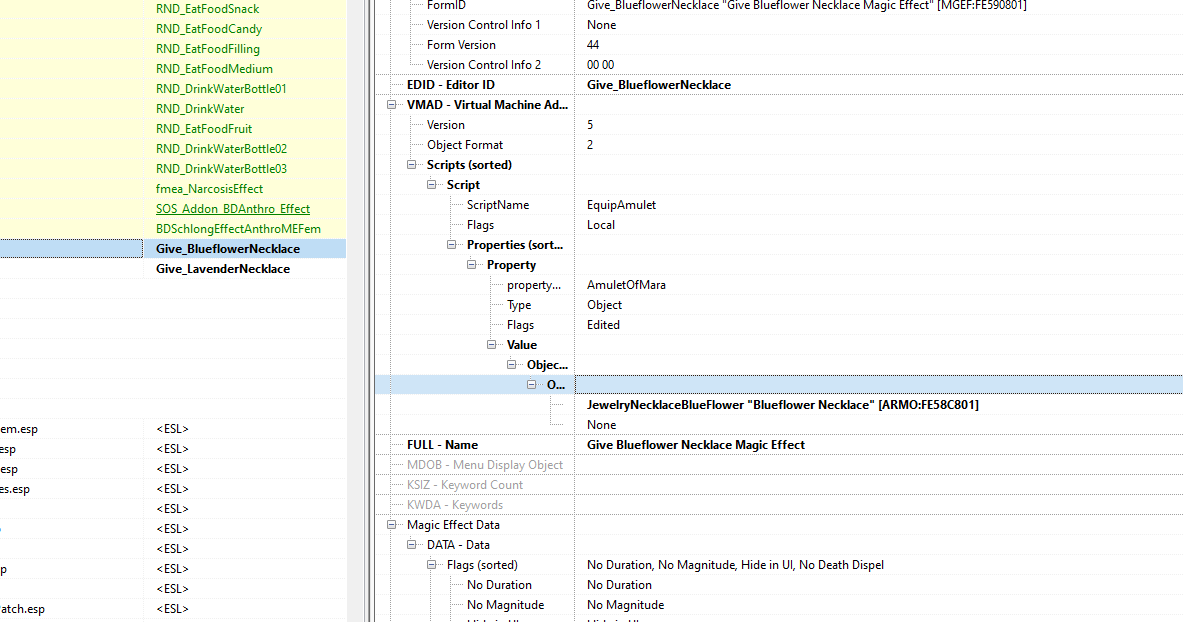Collapse the Value node under Property

click(x=491, y=344)
